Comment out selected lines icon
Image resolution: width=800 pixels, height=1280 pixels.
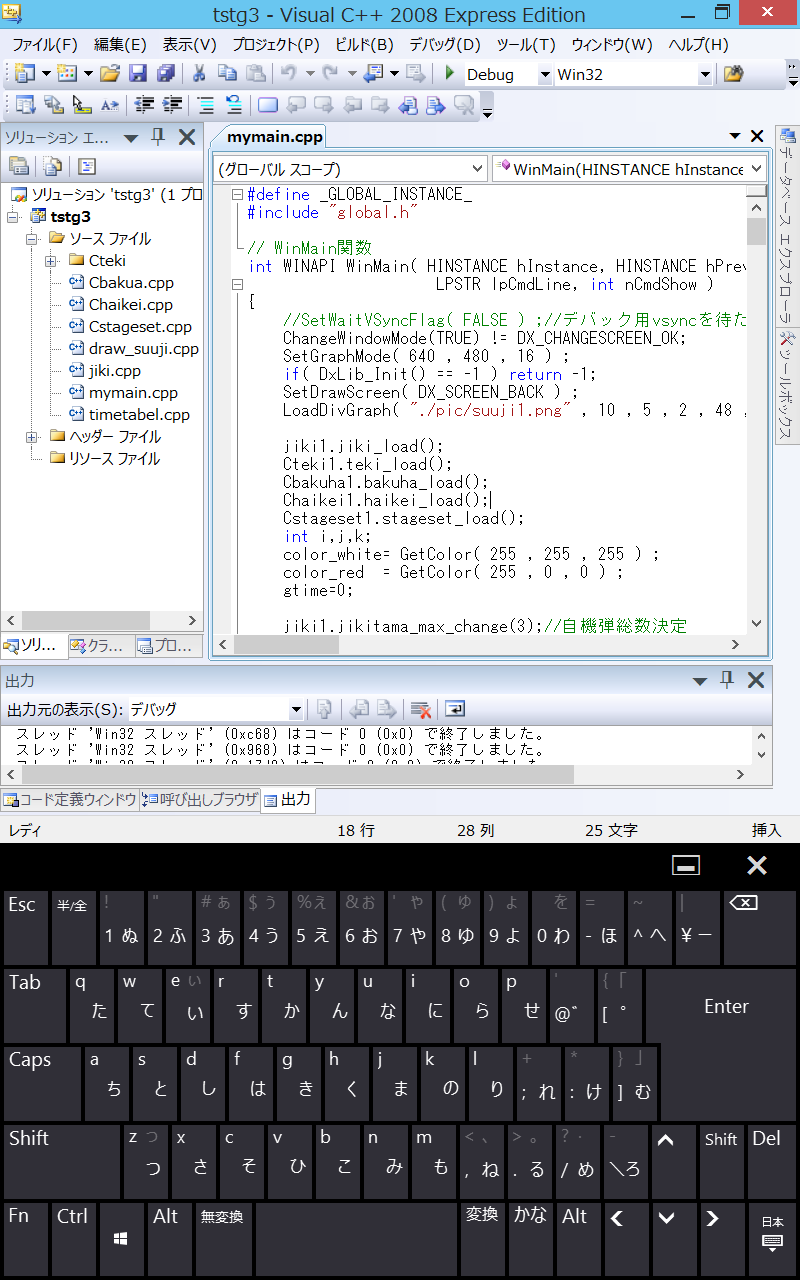[x=206, y=104]
